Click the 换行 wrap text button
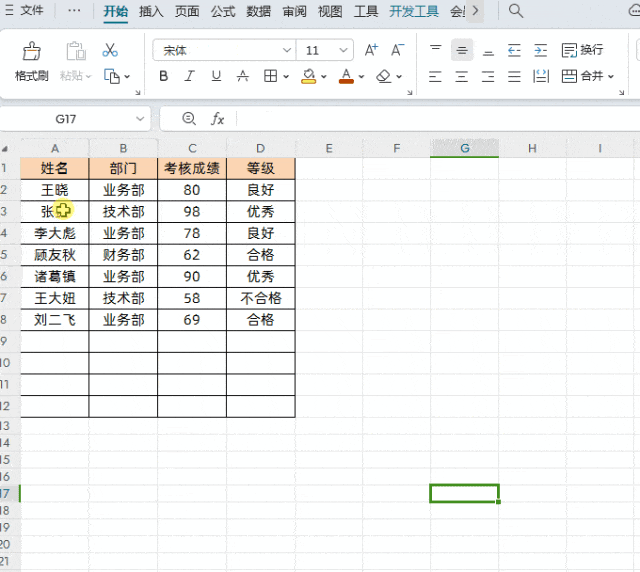640x572 pixels. coord(582,50)
